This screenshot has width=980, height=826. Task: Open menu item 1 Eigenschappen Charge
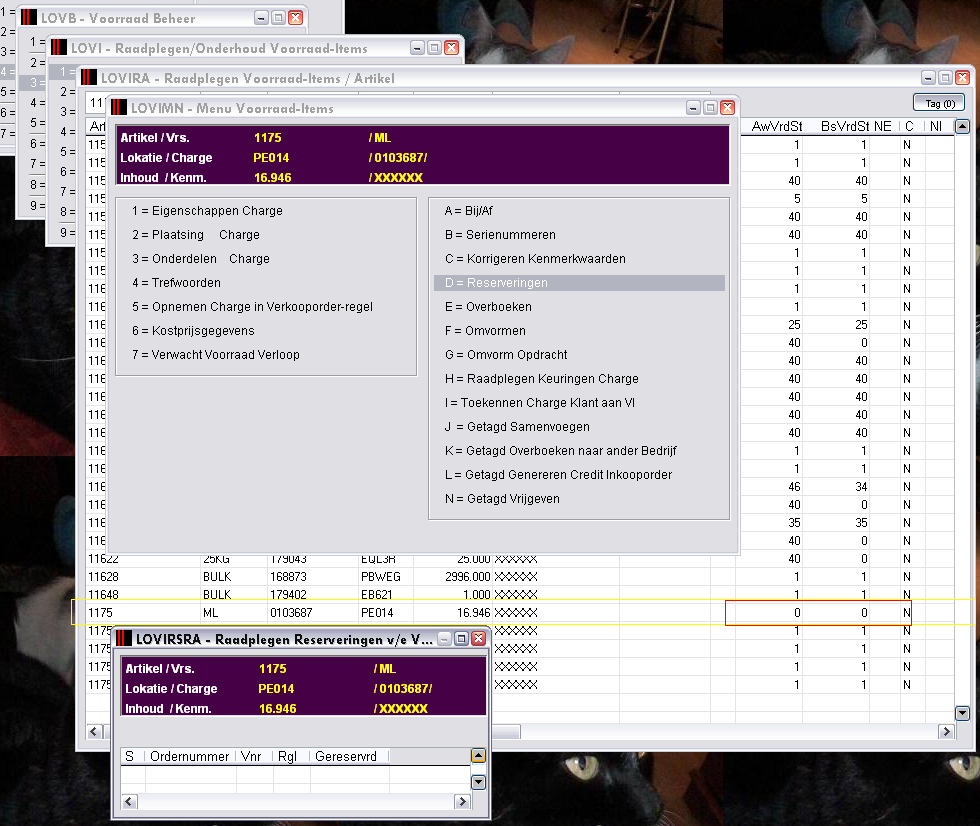click(x=208, y=211)
